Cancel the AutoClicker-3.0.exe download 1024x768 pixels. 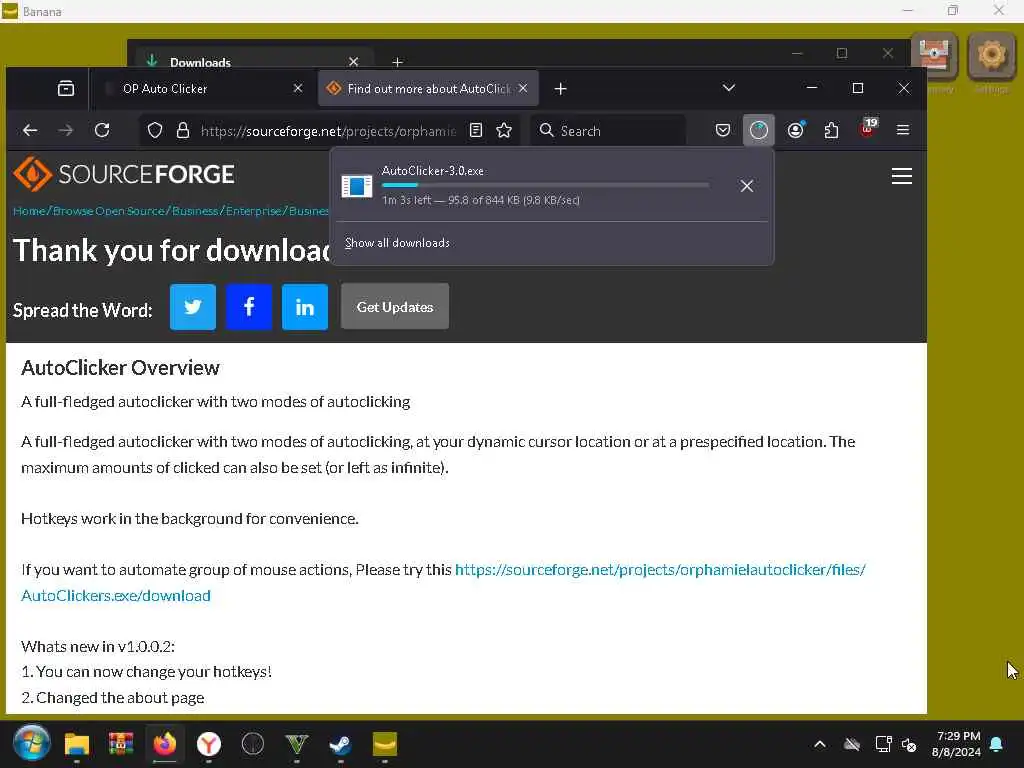pos(747,186)
